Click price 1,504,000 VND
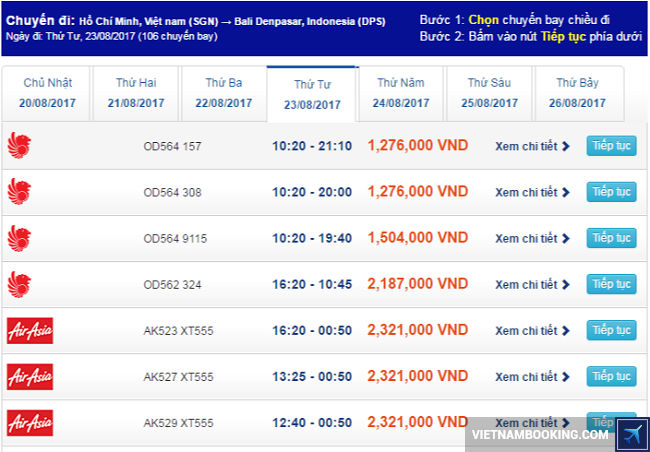The image size is (650, 452). click(x=418, y=238)
